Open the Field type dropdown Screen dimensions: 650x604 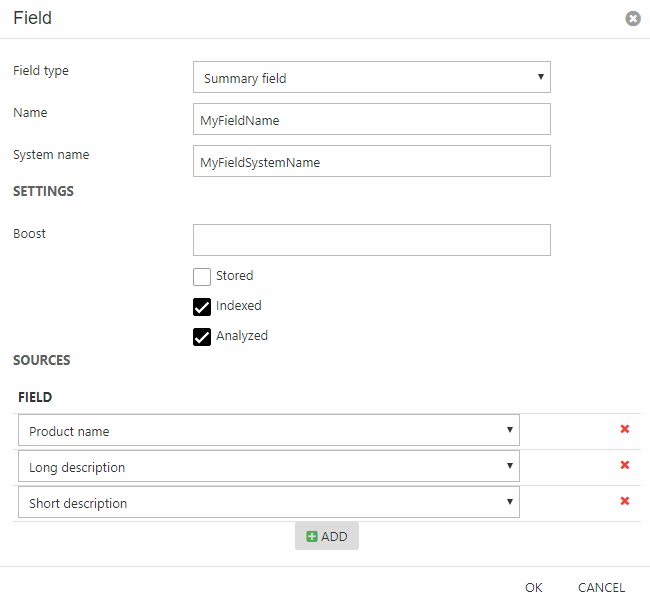pos(371,77)
